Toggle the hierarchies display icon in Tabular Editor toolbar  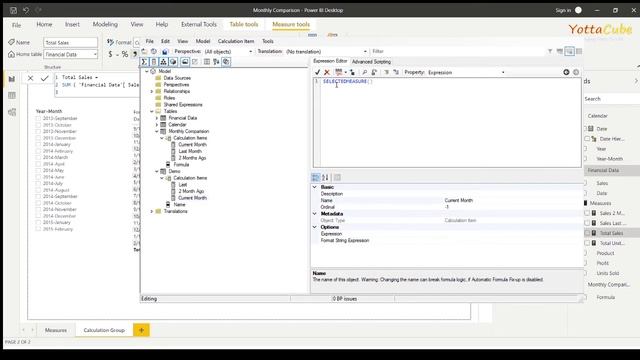(163, 62)
